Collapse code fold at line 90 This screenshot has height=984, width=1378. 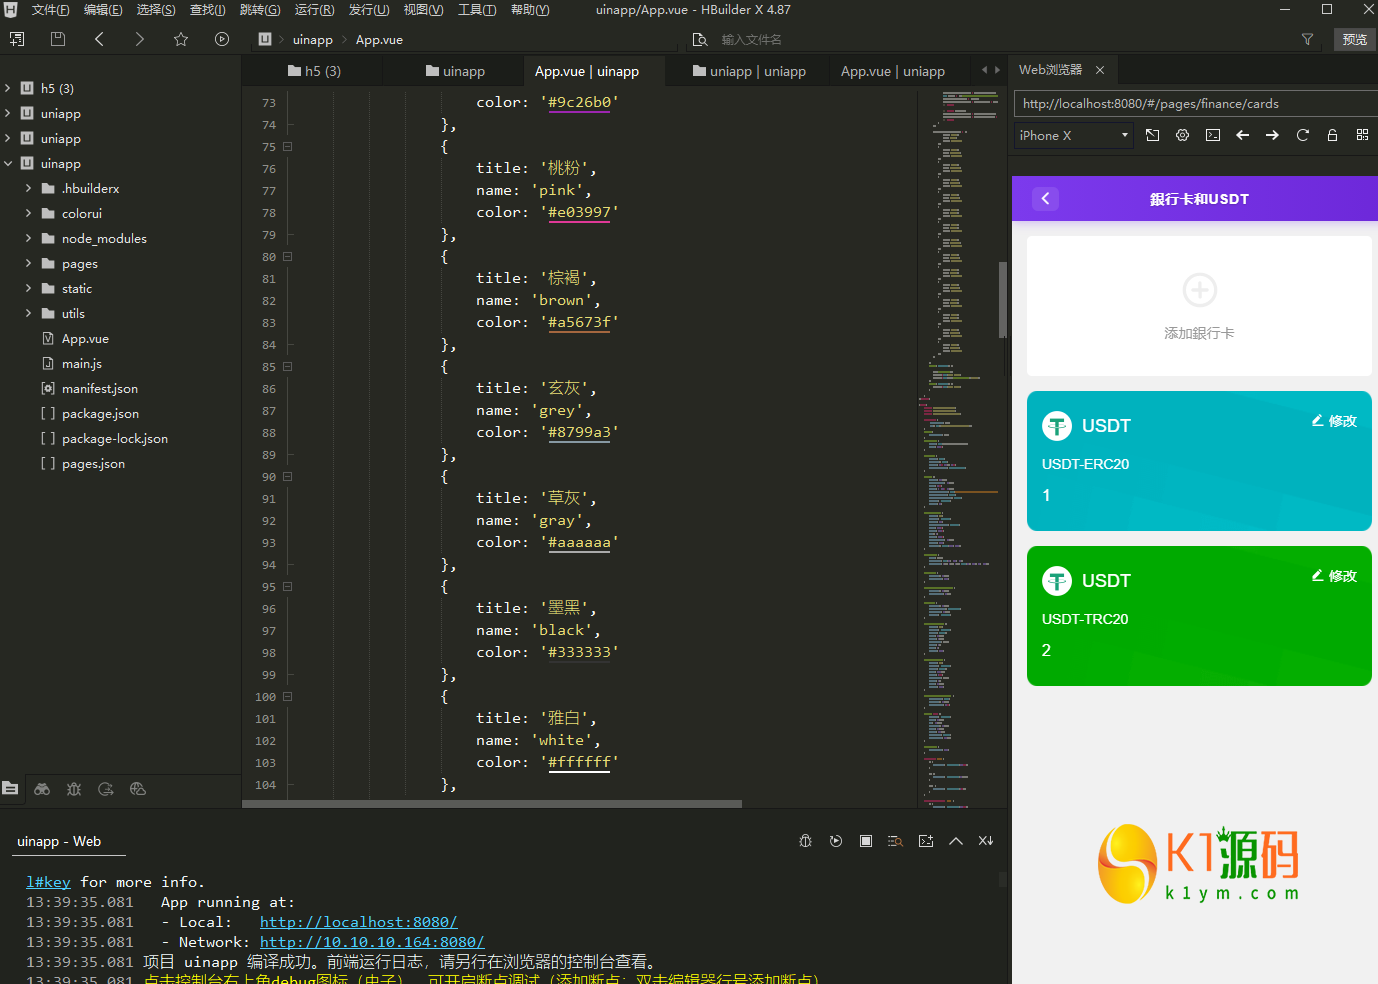pyautogui.click(x=288, y=477)
